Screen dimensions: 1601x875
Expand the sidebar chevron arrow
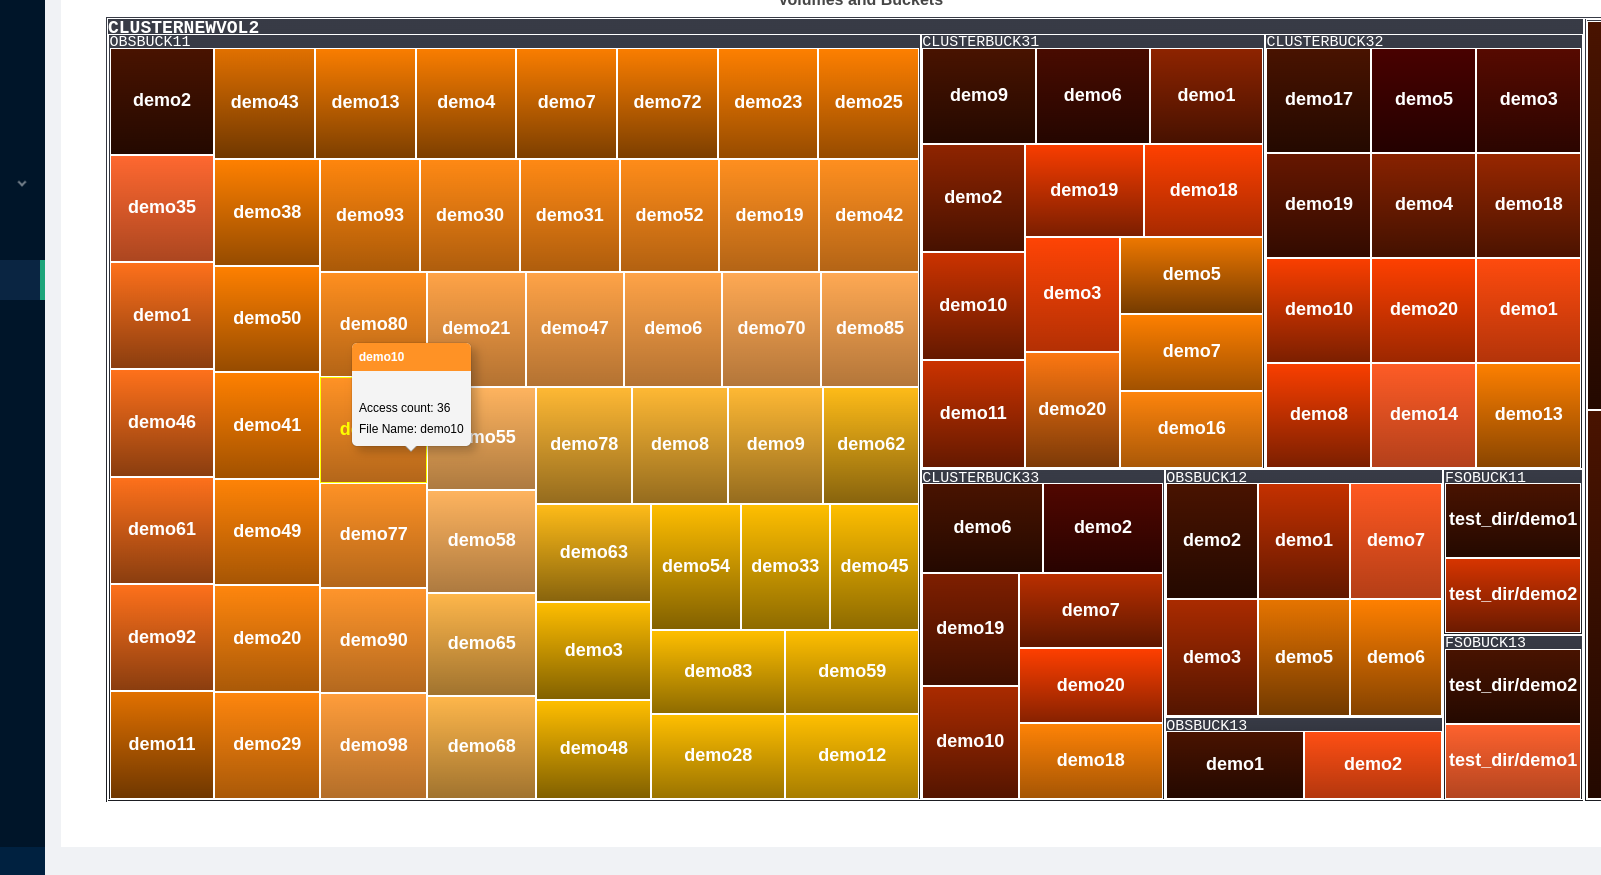coord(22,184)
